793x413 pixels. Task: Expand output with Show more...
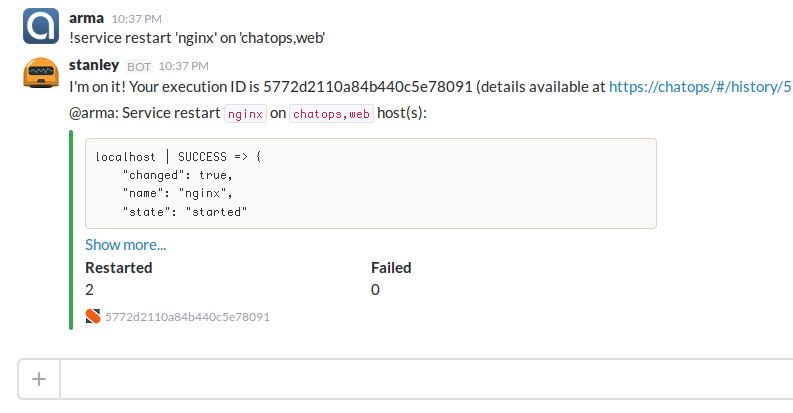pyautogui.click(x=125, y=245)
